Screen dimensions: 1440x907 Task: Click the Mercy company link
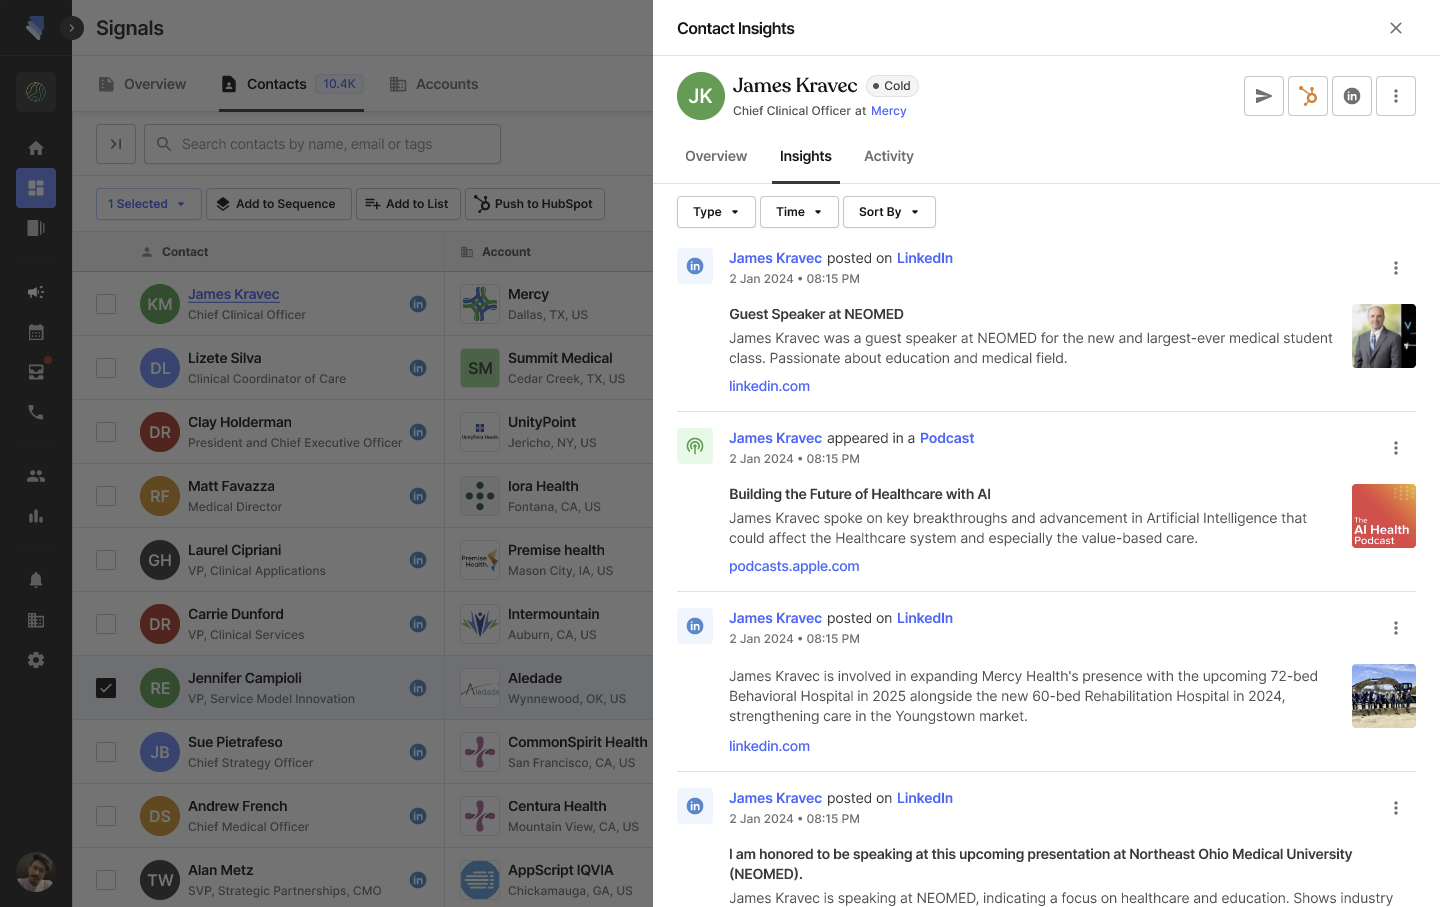[x=888, y=111]
